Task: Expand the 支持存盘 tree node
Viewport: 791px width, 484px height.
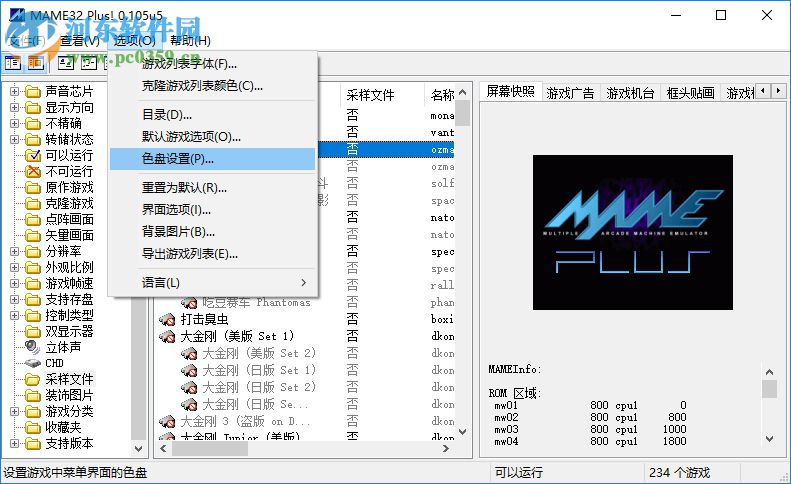Action: pos(14,299)
